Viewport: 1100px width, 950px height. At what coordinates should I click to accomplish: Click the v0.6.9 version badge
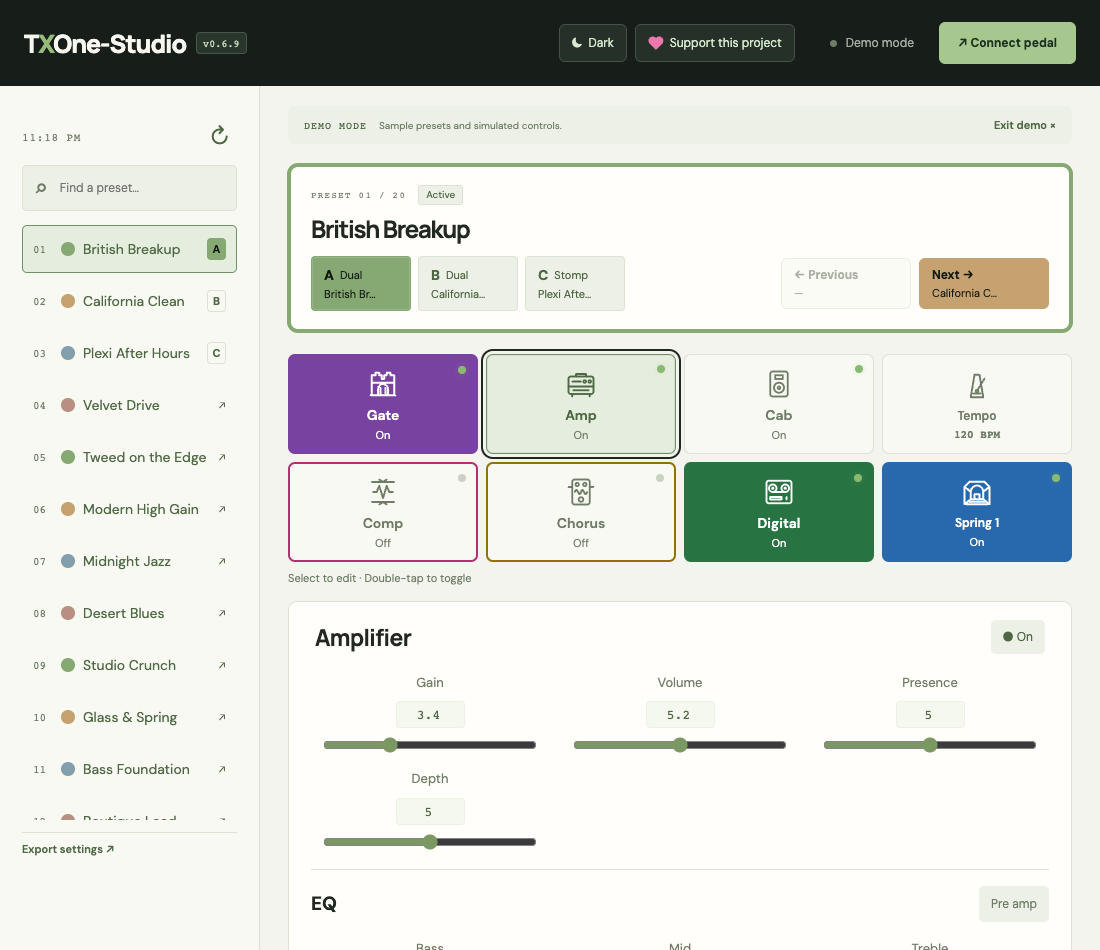pyautogui.click(x=221, y=44)
